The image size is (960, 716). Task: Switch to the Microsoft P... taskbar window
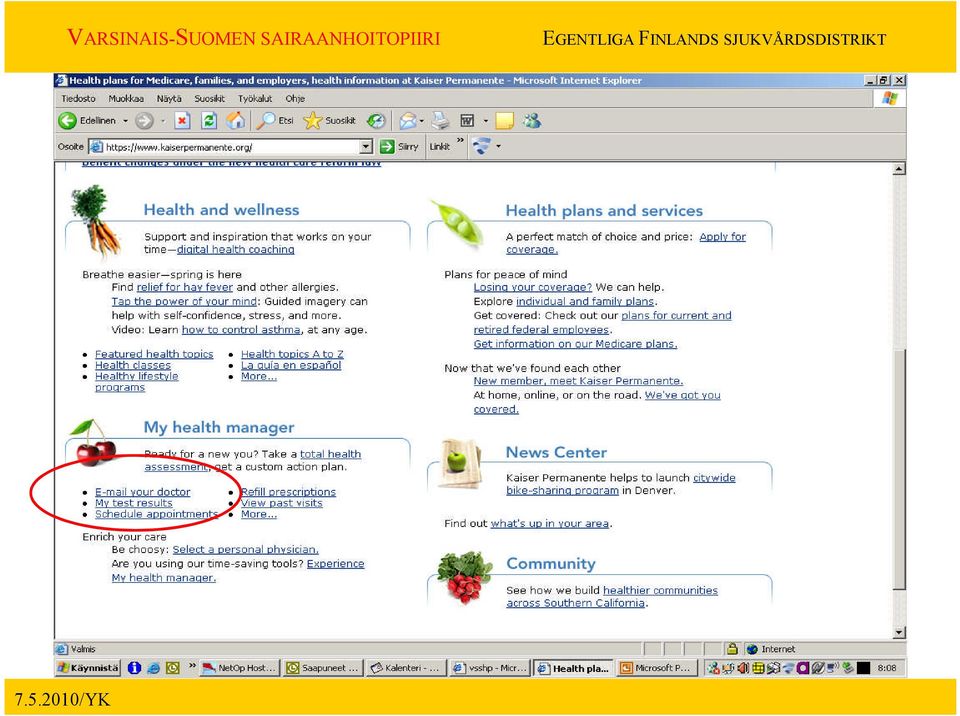click(x=656, y=668)
